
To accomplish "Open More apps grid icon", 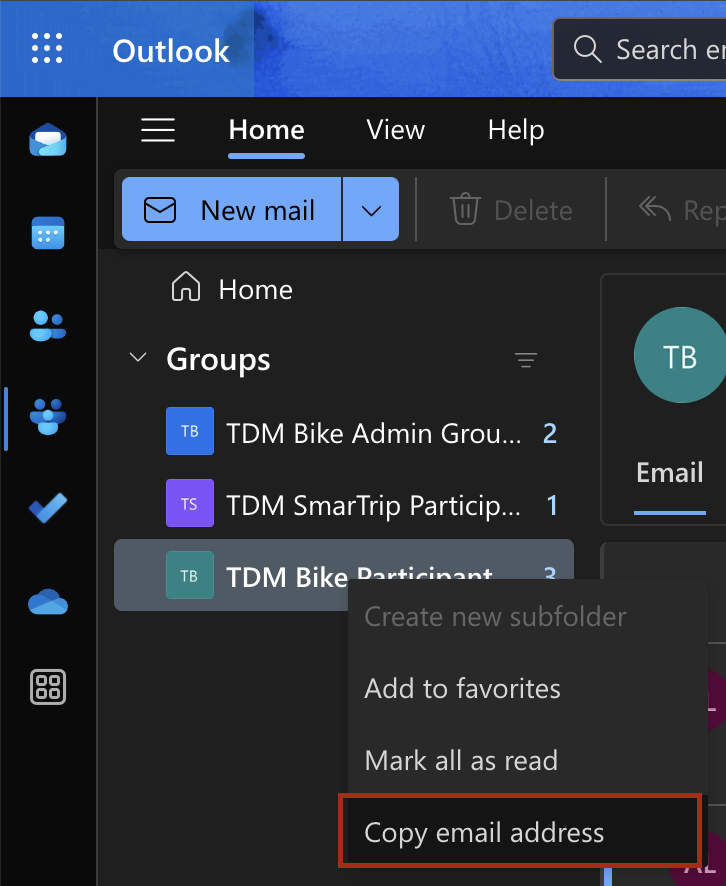I will (x=48, y=687).
